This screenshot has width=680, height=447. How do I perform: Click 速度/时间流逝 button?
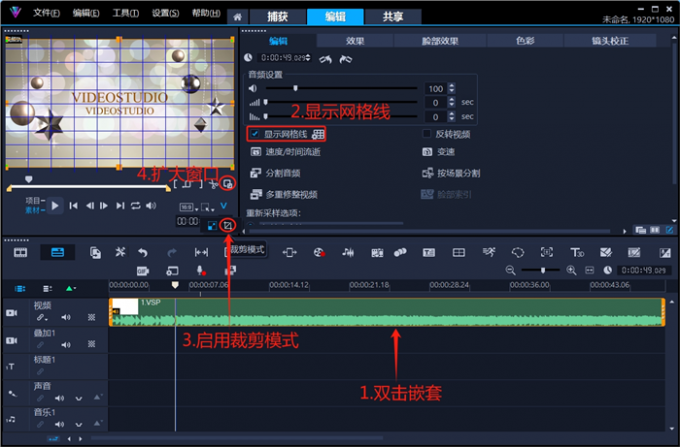(286, 152)
